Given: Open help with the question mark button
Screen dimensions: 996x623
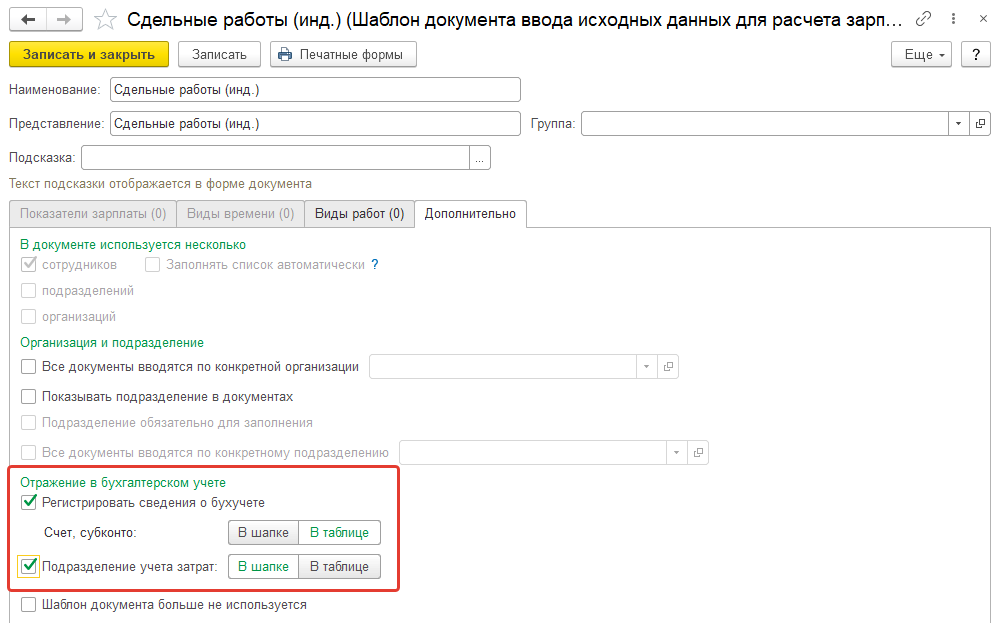Looking at the screenshot, I should pos(976,55).
